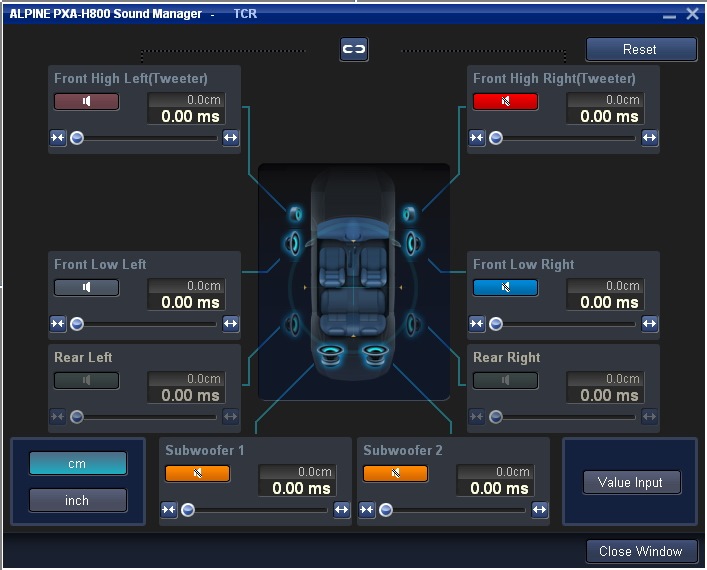Select right rear speaker in car diagram

point(413,324)
